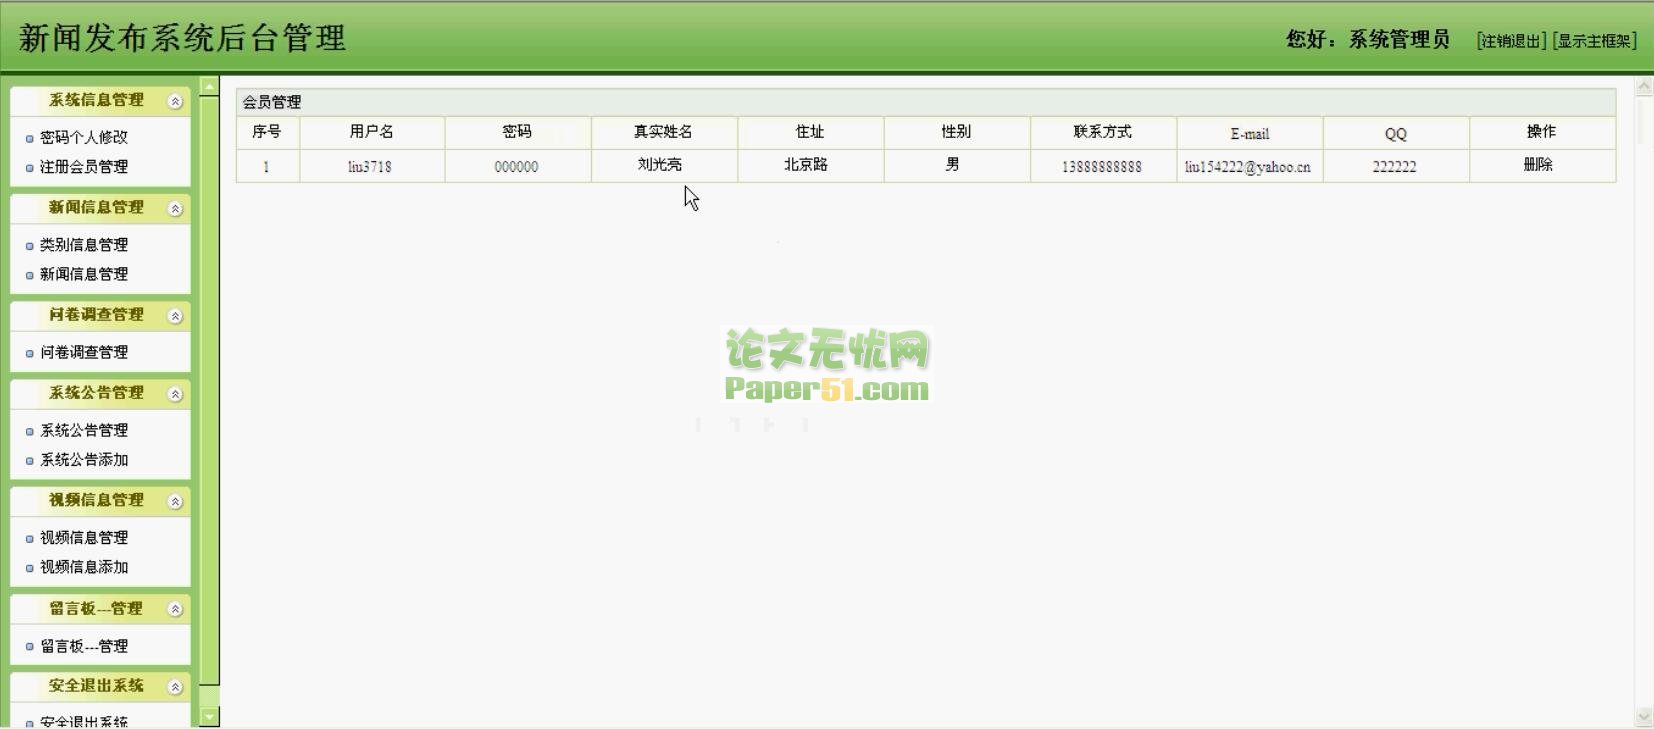Open 视频信息添加 in sidebar

84,567
